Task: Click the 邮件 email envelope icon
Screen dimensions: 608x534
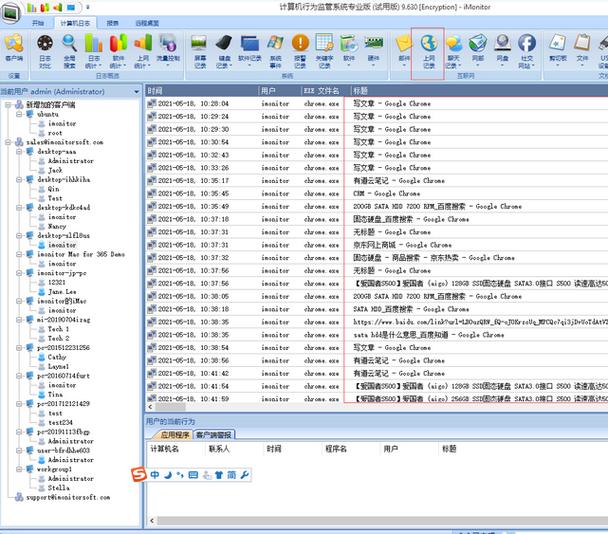Action: click(404, 49)
